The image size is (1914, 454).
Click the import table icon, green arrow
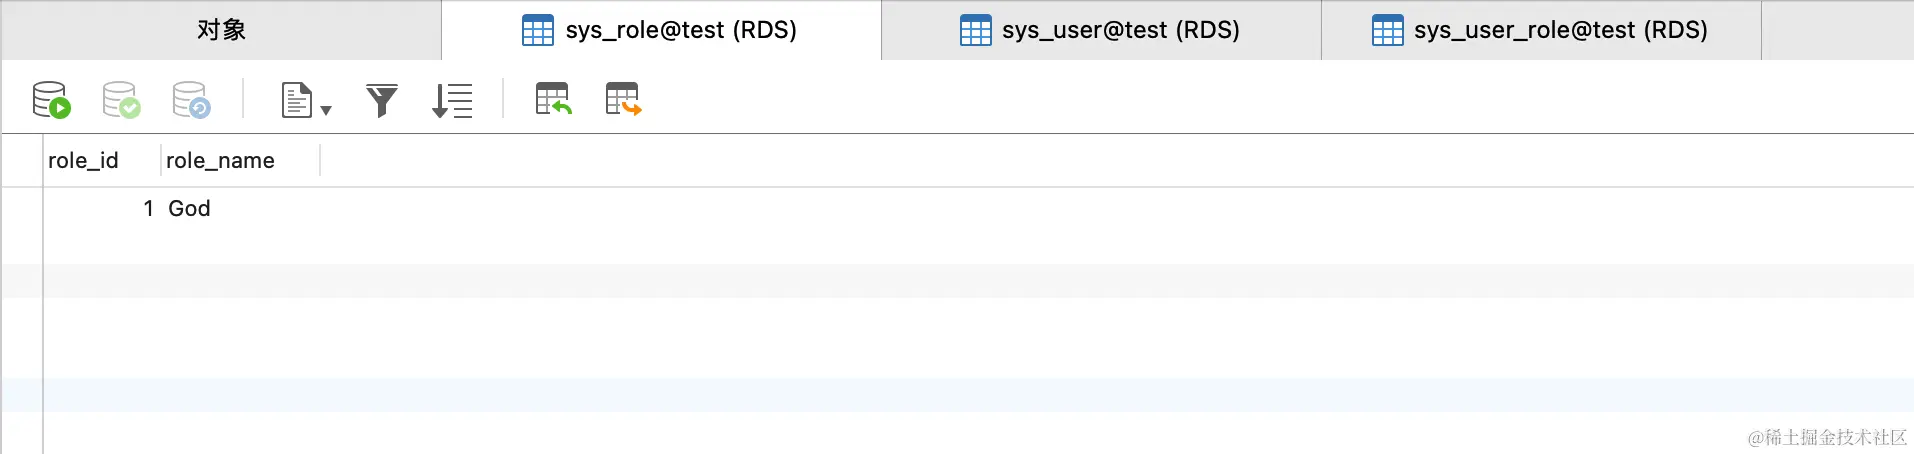coord(553,99)
